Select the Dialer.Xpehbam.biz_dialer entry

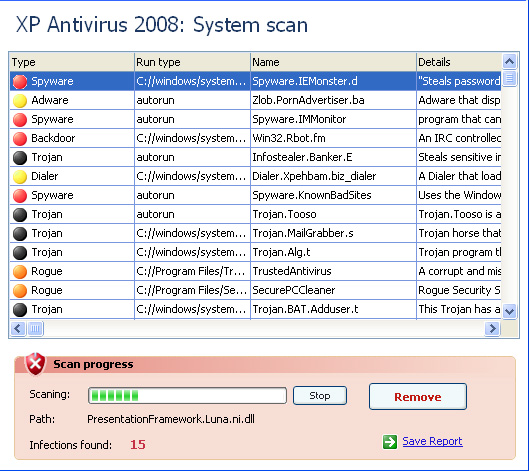[333, 176]
